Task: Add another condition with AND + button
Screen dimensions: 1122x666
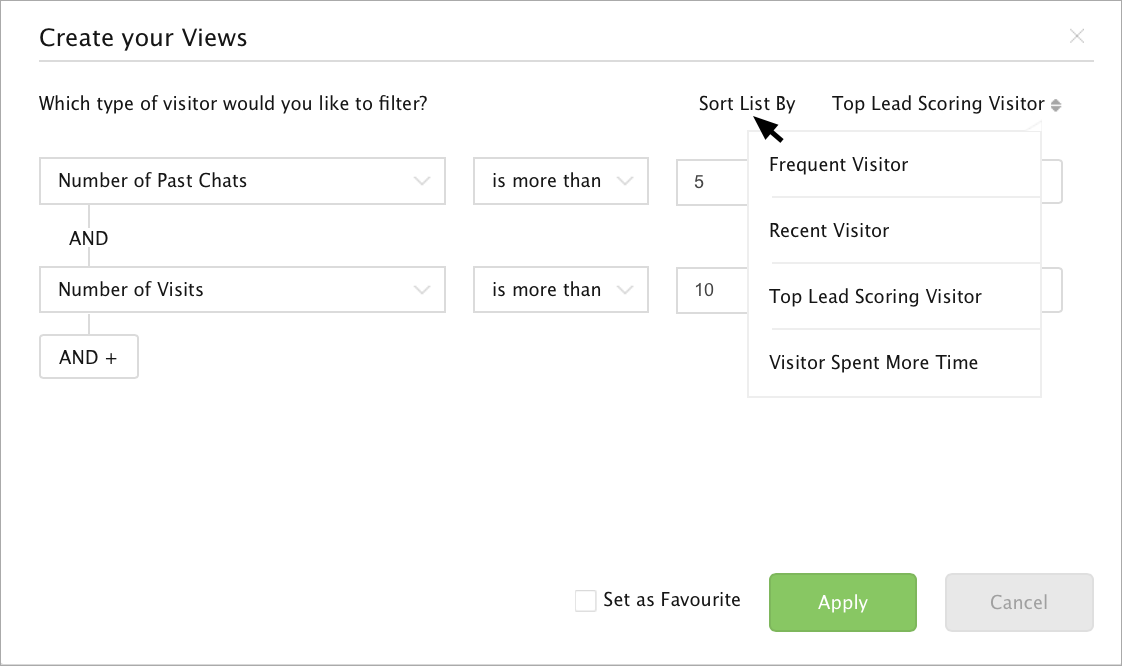Action: point(88,357)
